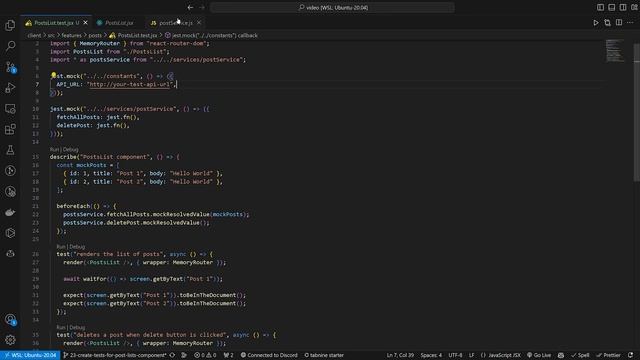Close the postService.js tab
The height and width of the screenshot is (360, 640).
click(199, 23)
